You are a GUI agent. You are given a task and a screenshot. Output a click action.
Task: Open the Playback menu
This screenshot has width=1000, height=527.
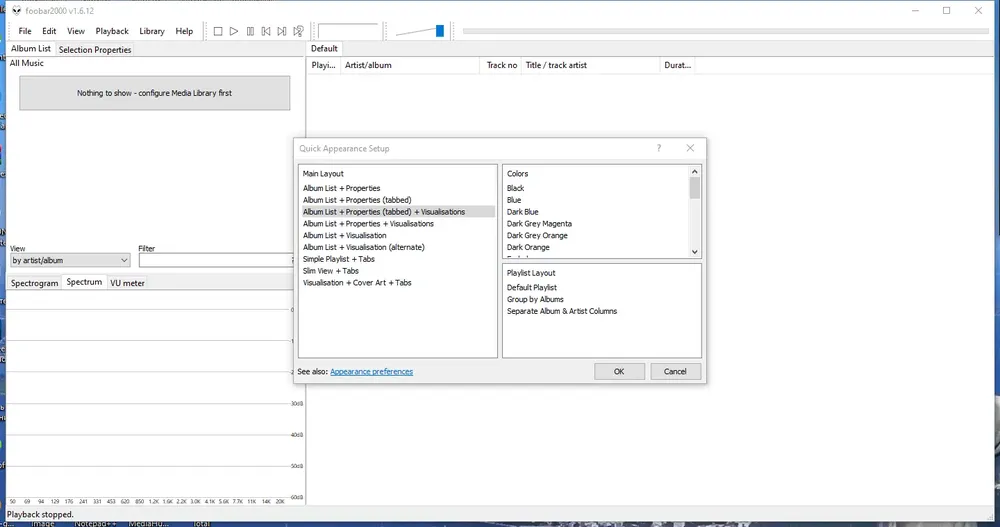pyautogui.click(x=112, y=31)
